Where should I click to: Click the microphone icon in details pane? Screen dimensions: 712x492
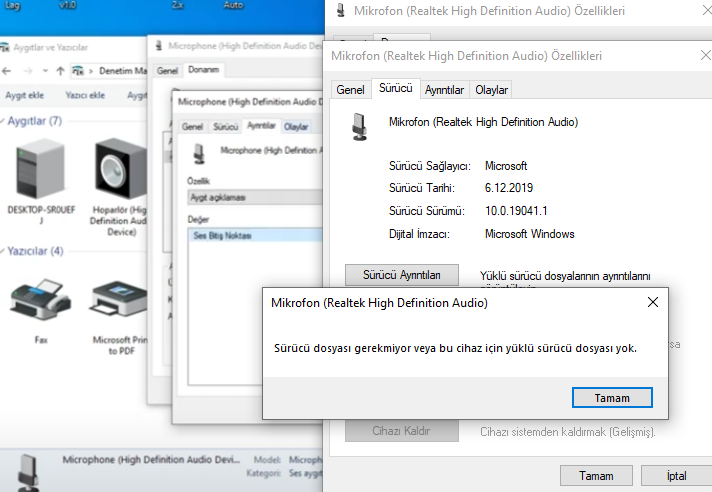(28, 472)
